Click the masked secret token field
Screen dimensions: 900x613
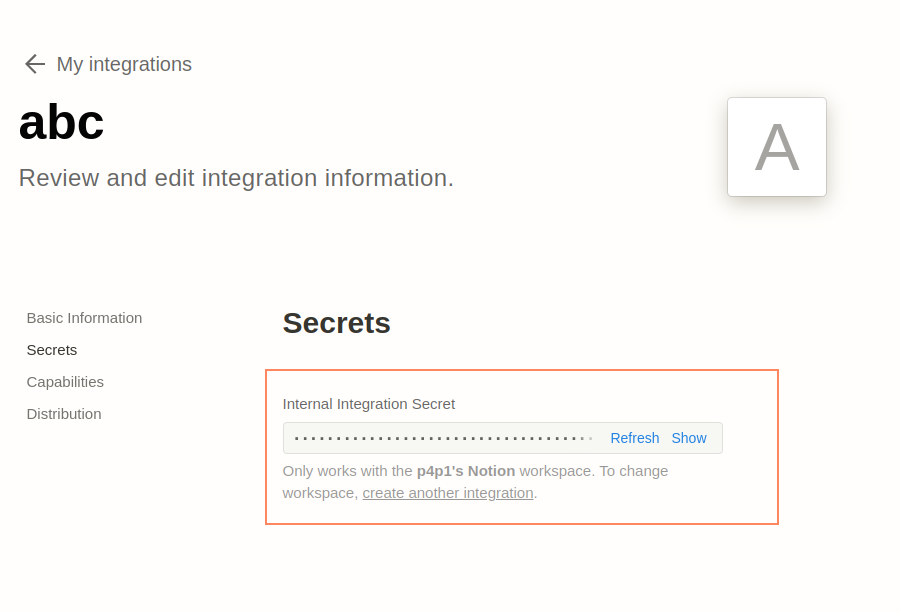(440, 438)
